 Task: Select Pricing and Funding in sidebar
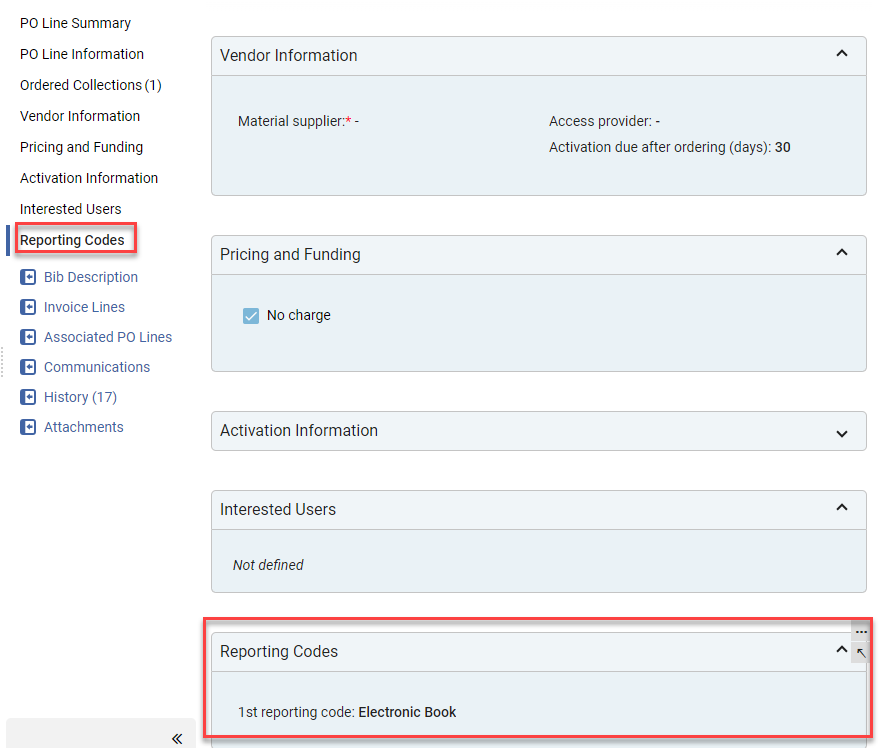point(81,147)
